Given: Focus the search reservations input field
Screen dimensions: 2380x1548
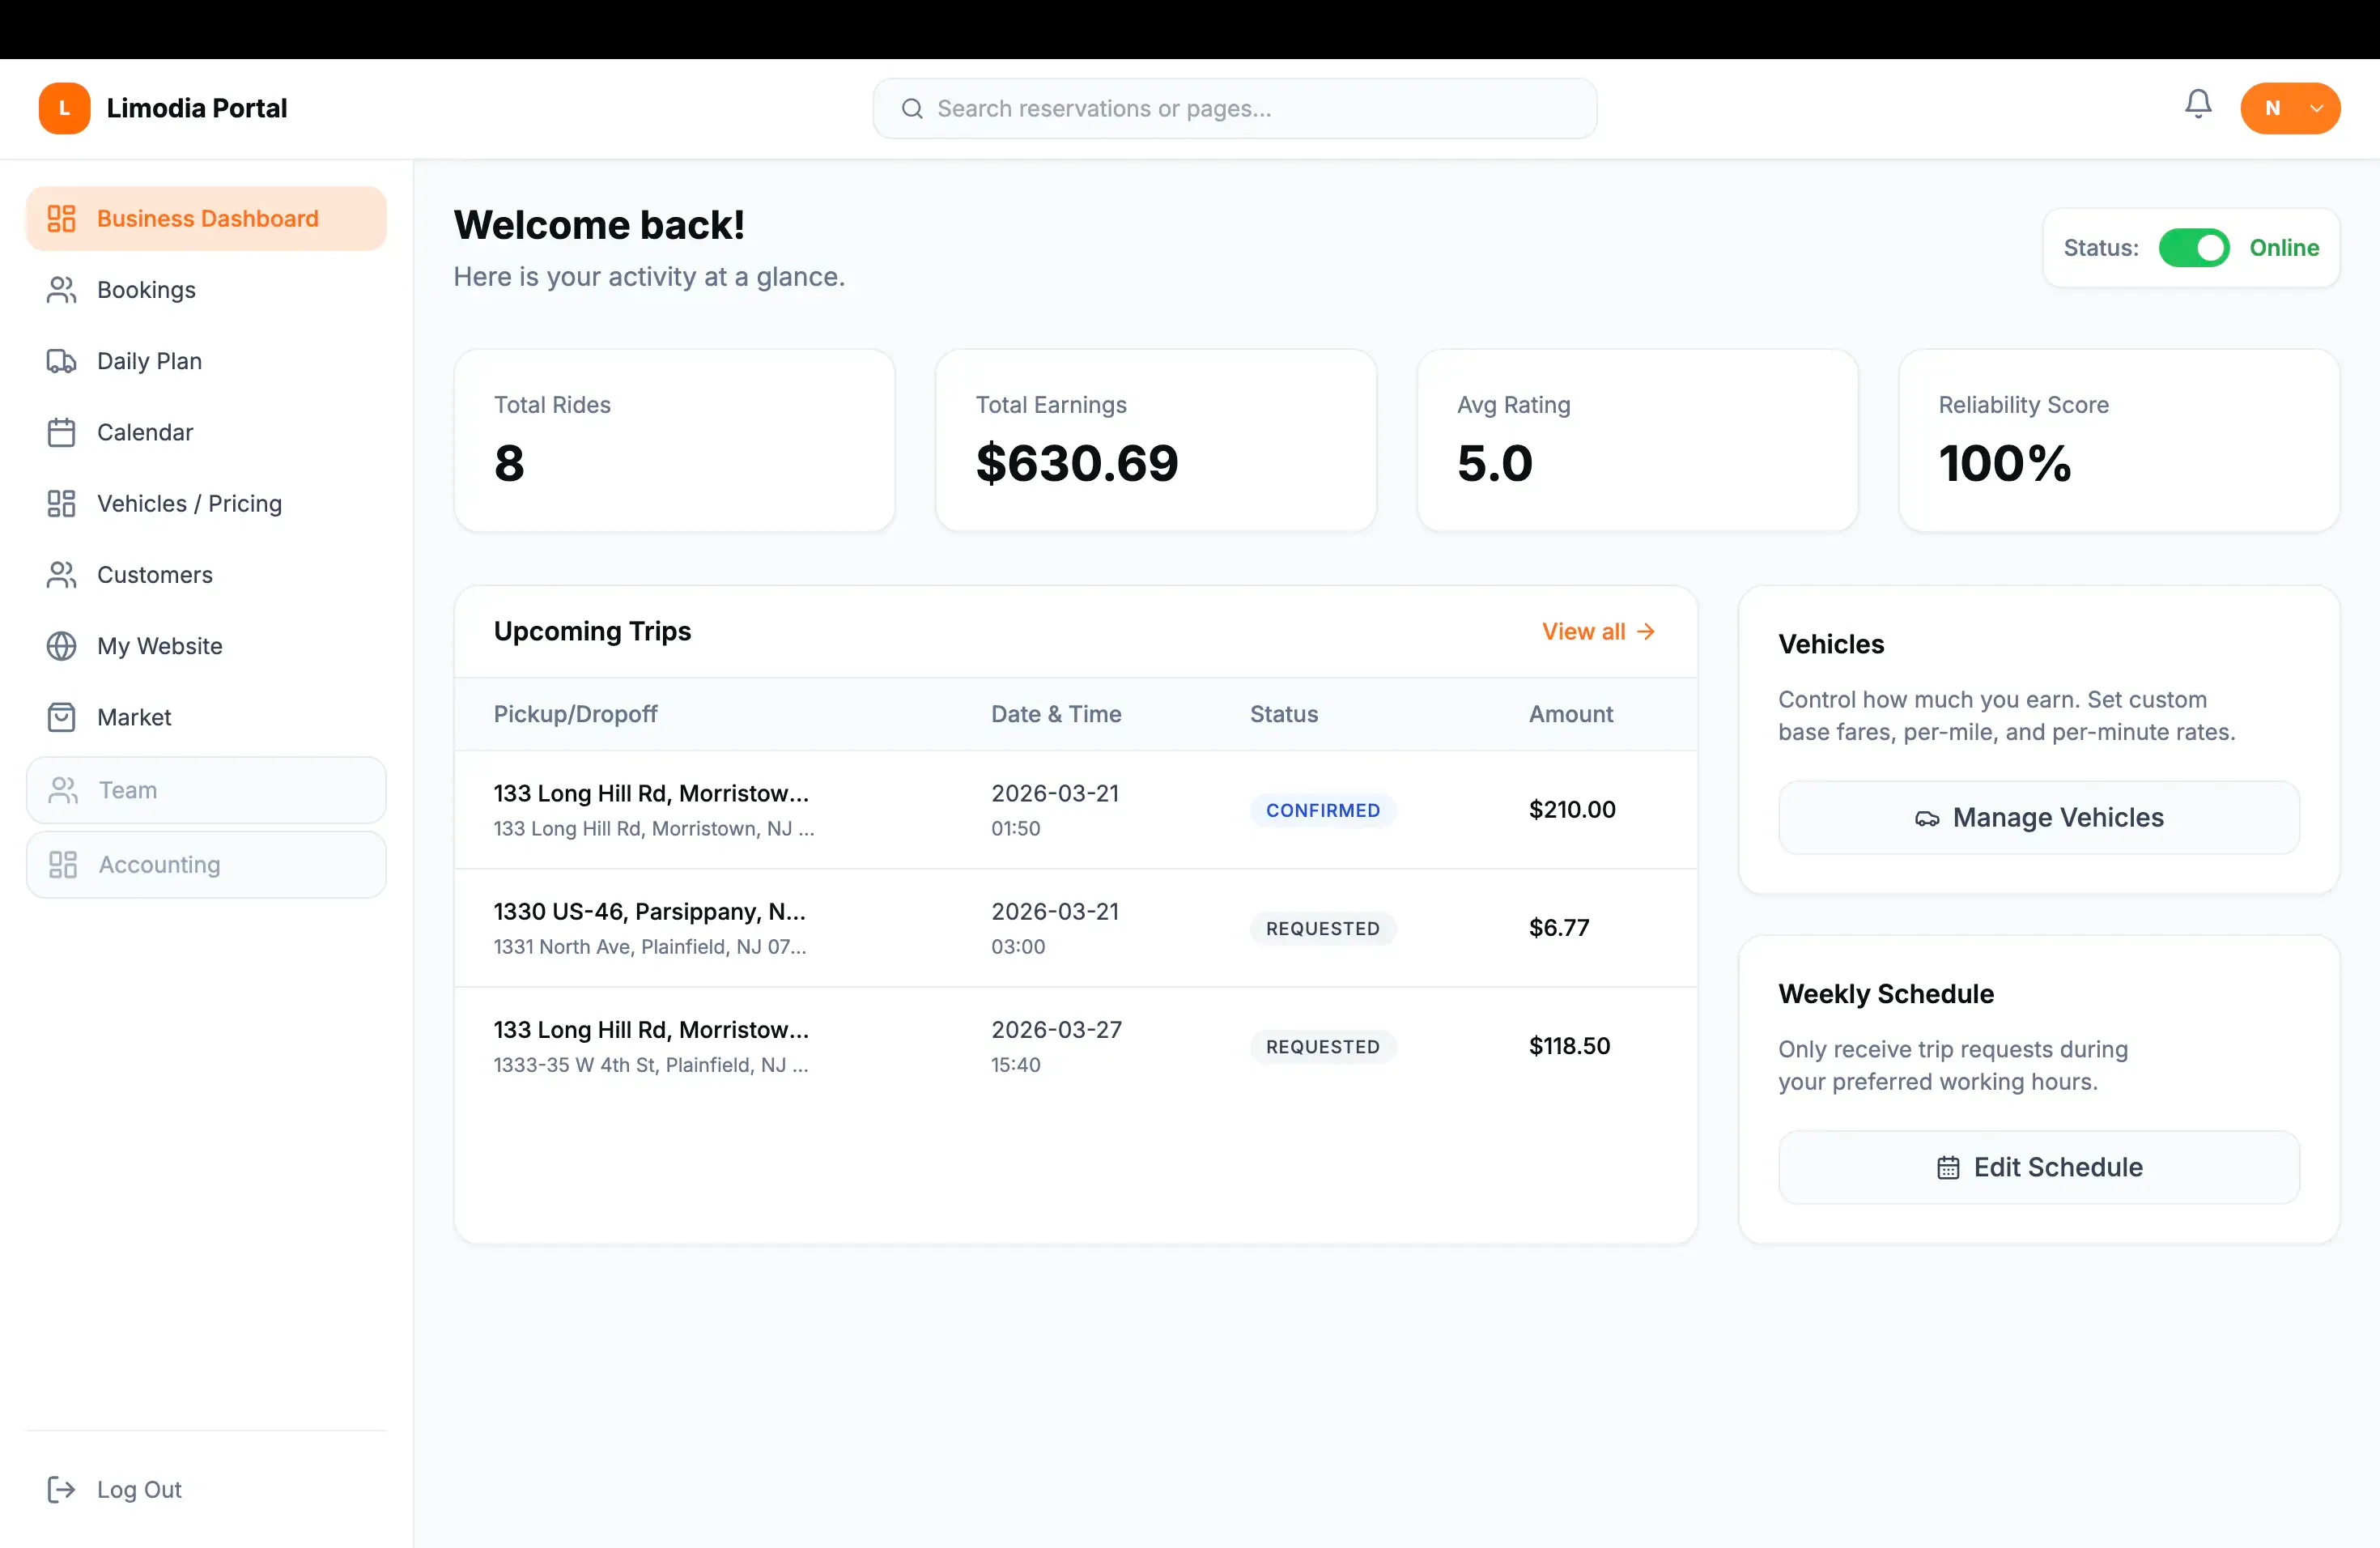Looking at the screenshot, I should [x=1234, y=108].
